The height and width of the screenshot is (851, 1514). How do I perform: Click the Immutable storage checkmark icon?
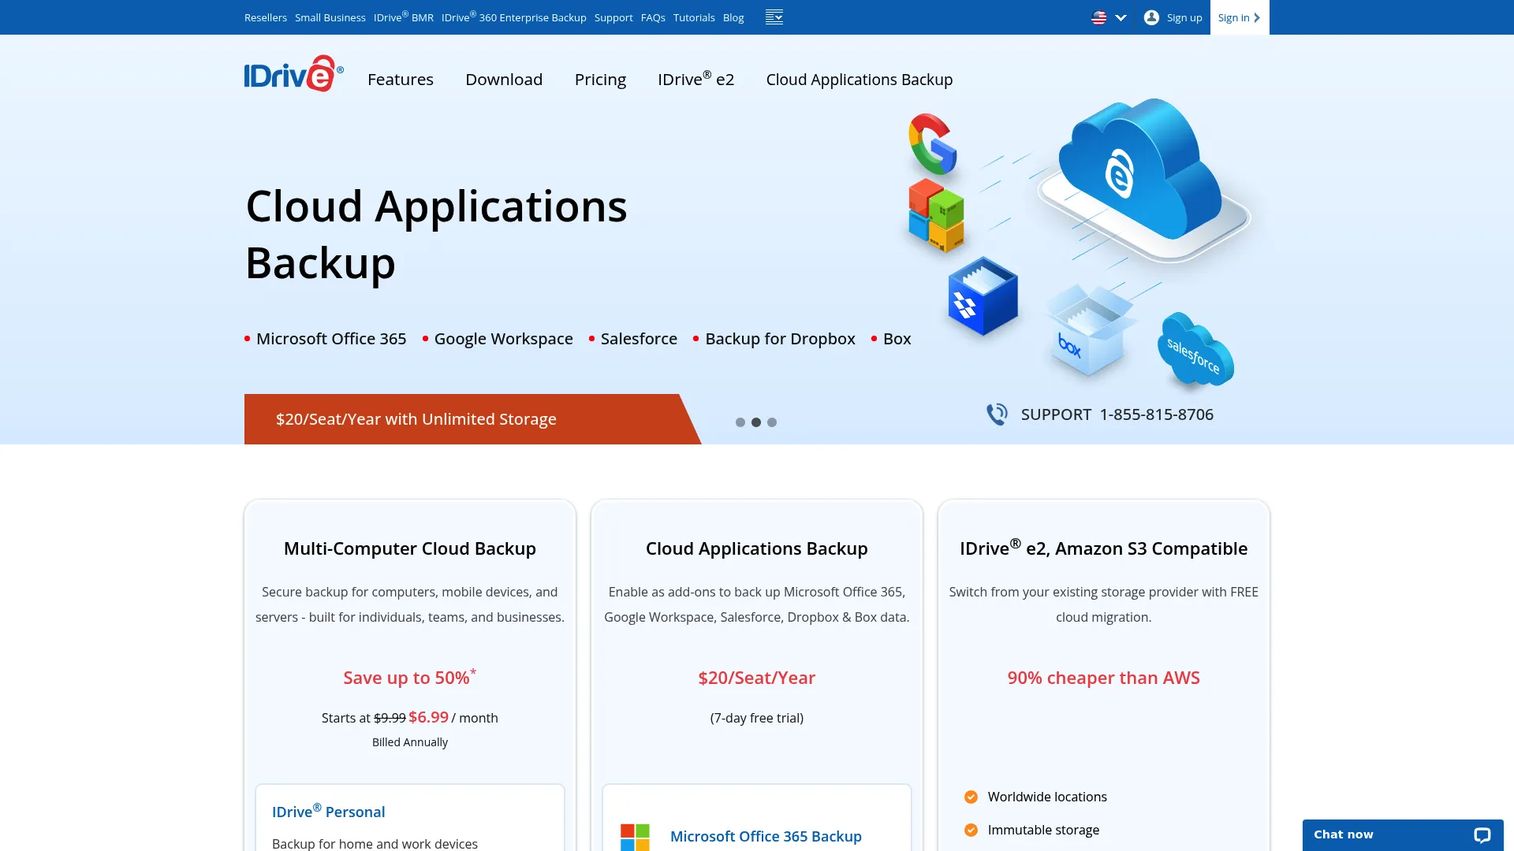[x=970, y=830]
